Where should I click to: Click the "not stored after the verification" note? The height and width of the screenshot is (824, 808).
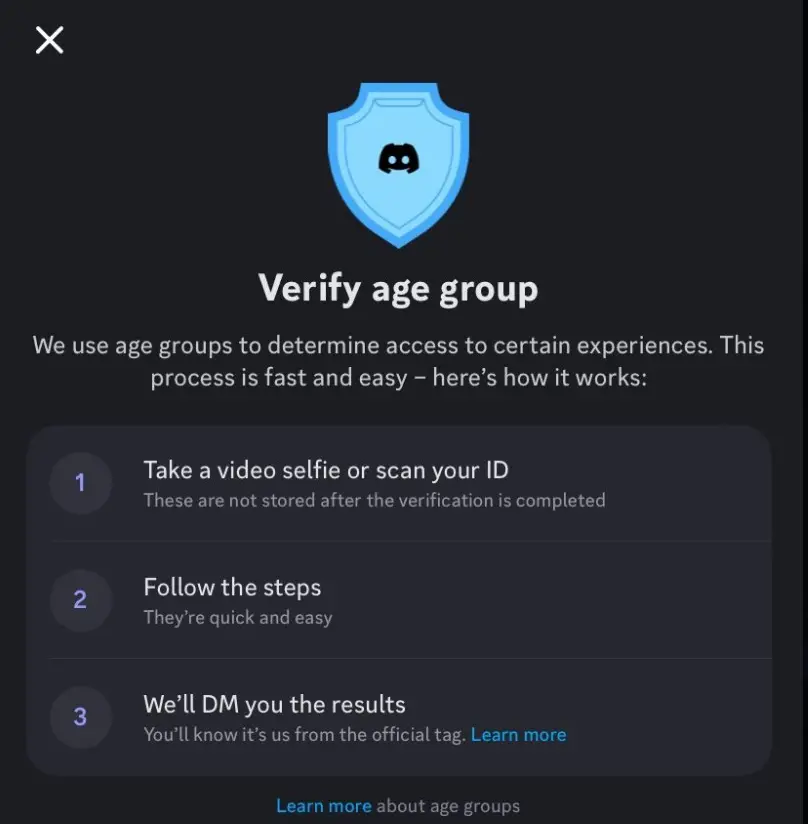(x=374, y=500)
